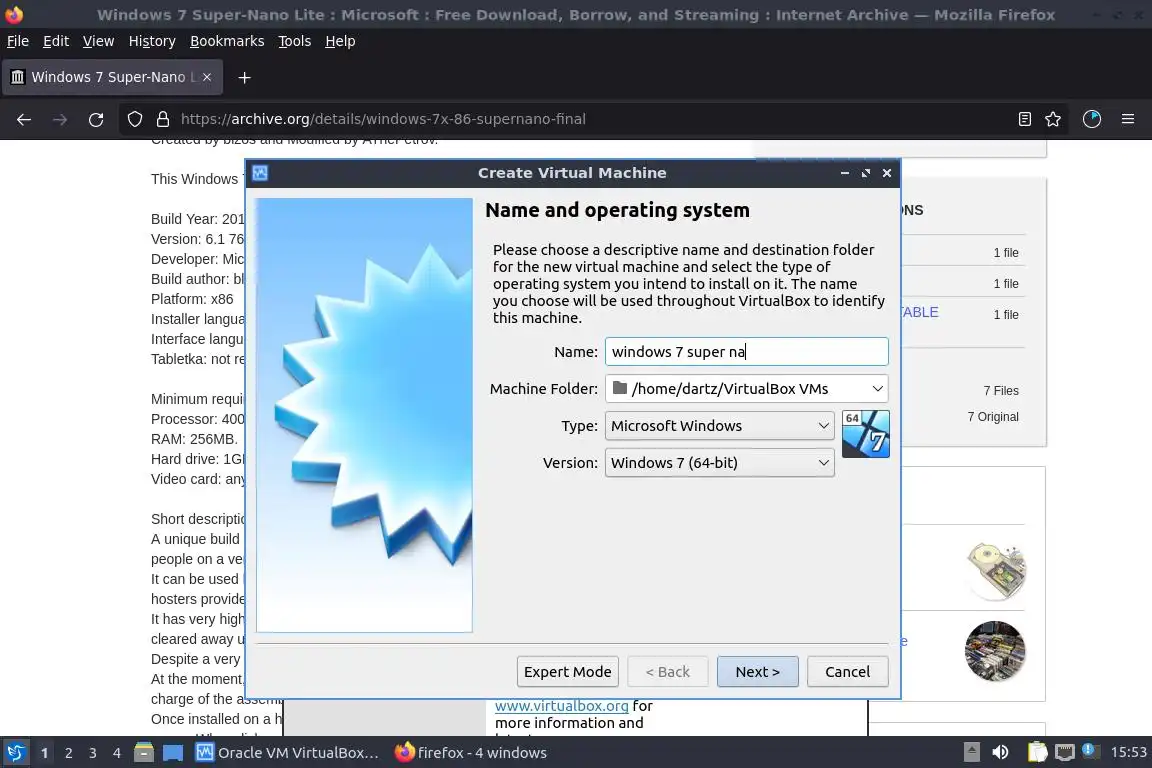Open the Version dropdown showing Windows 7 (64-bit)
1152x768 pixels.
[x=719, y=463]
